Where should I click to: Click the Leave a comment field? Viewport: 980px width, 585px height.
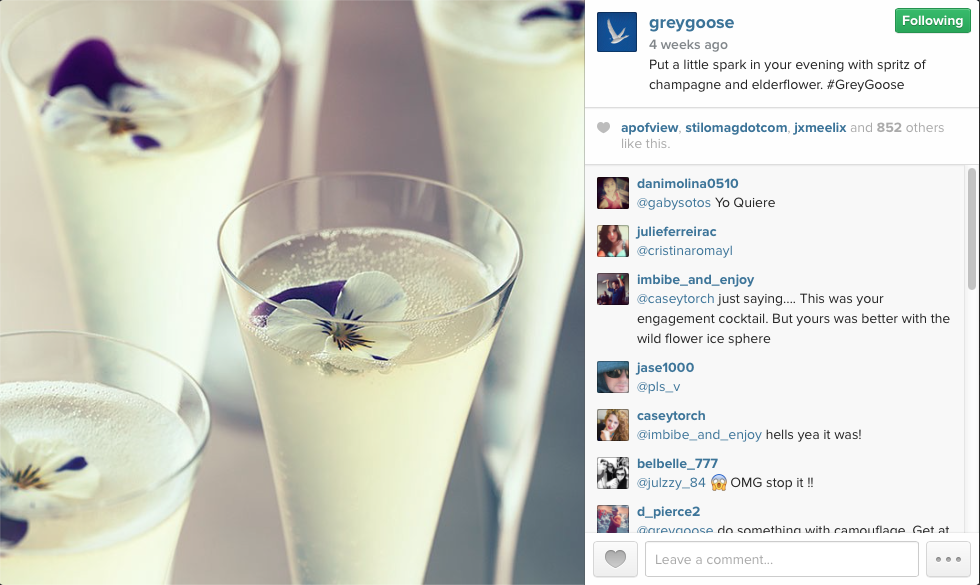point(781,559)
